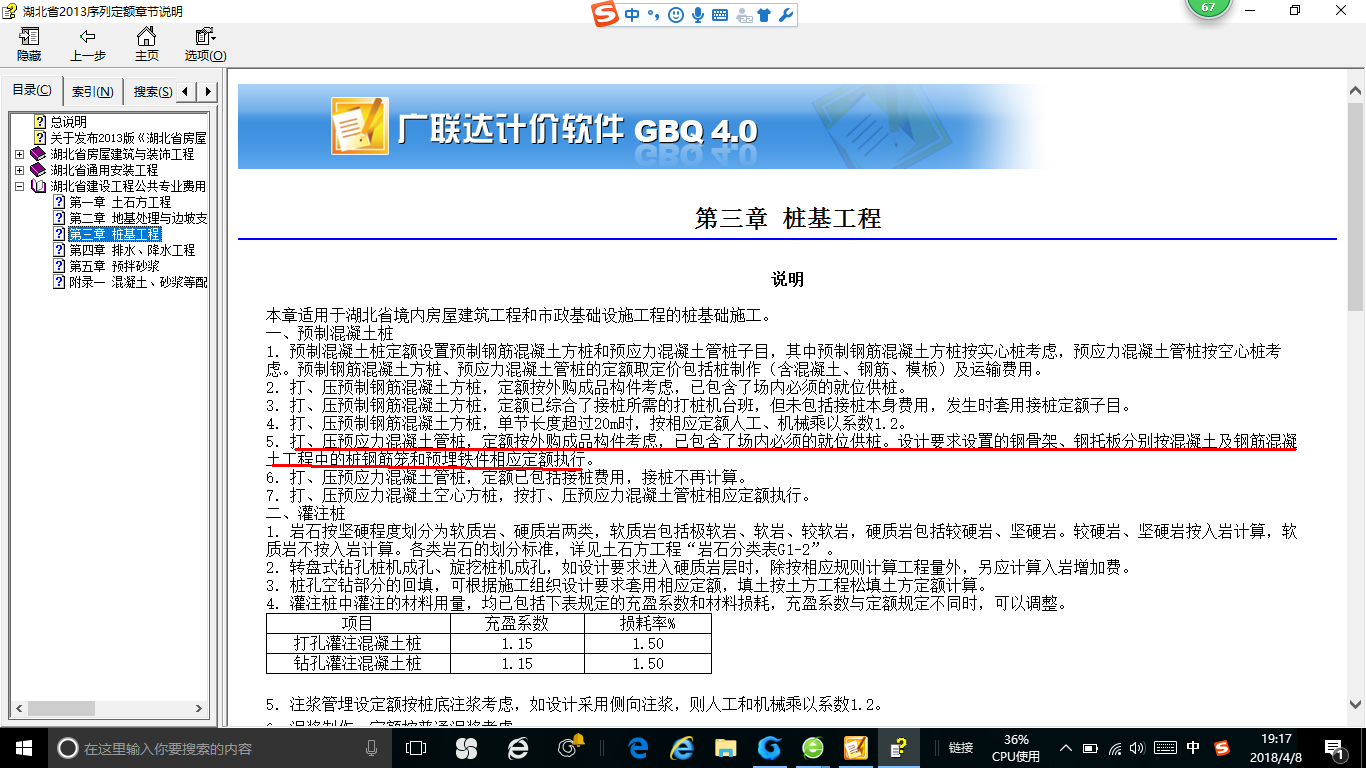Viewport: 1366px width, 768px height.
Task: Switch to the 索引(N) index tab
Action: point(93,92)
